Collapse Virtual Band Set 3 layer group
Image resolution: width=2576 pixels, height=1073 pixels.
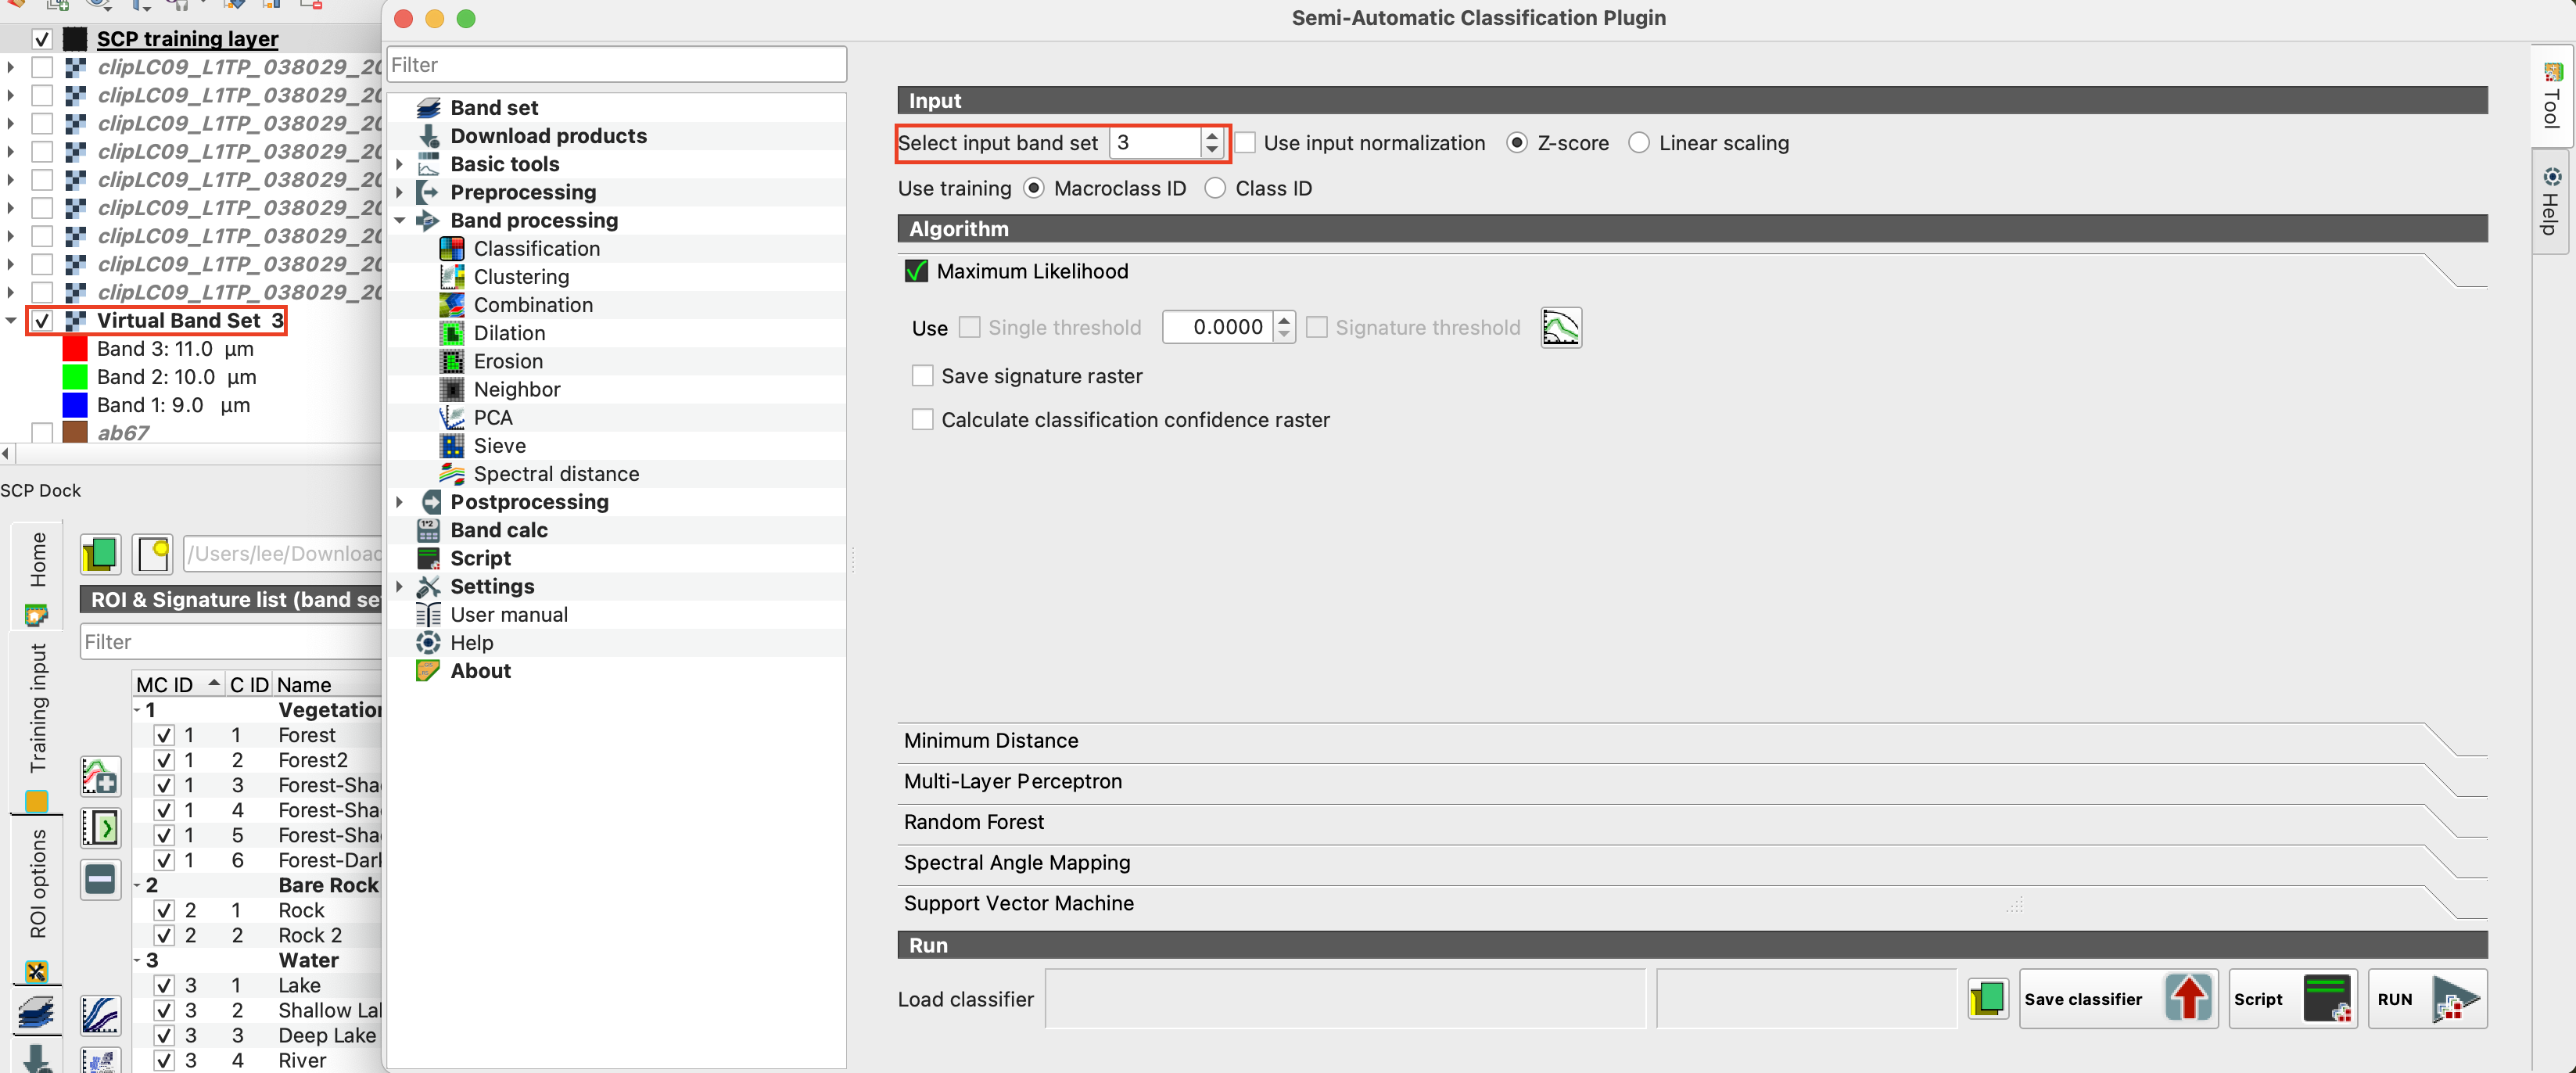[x=11, y=320]
